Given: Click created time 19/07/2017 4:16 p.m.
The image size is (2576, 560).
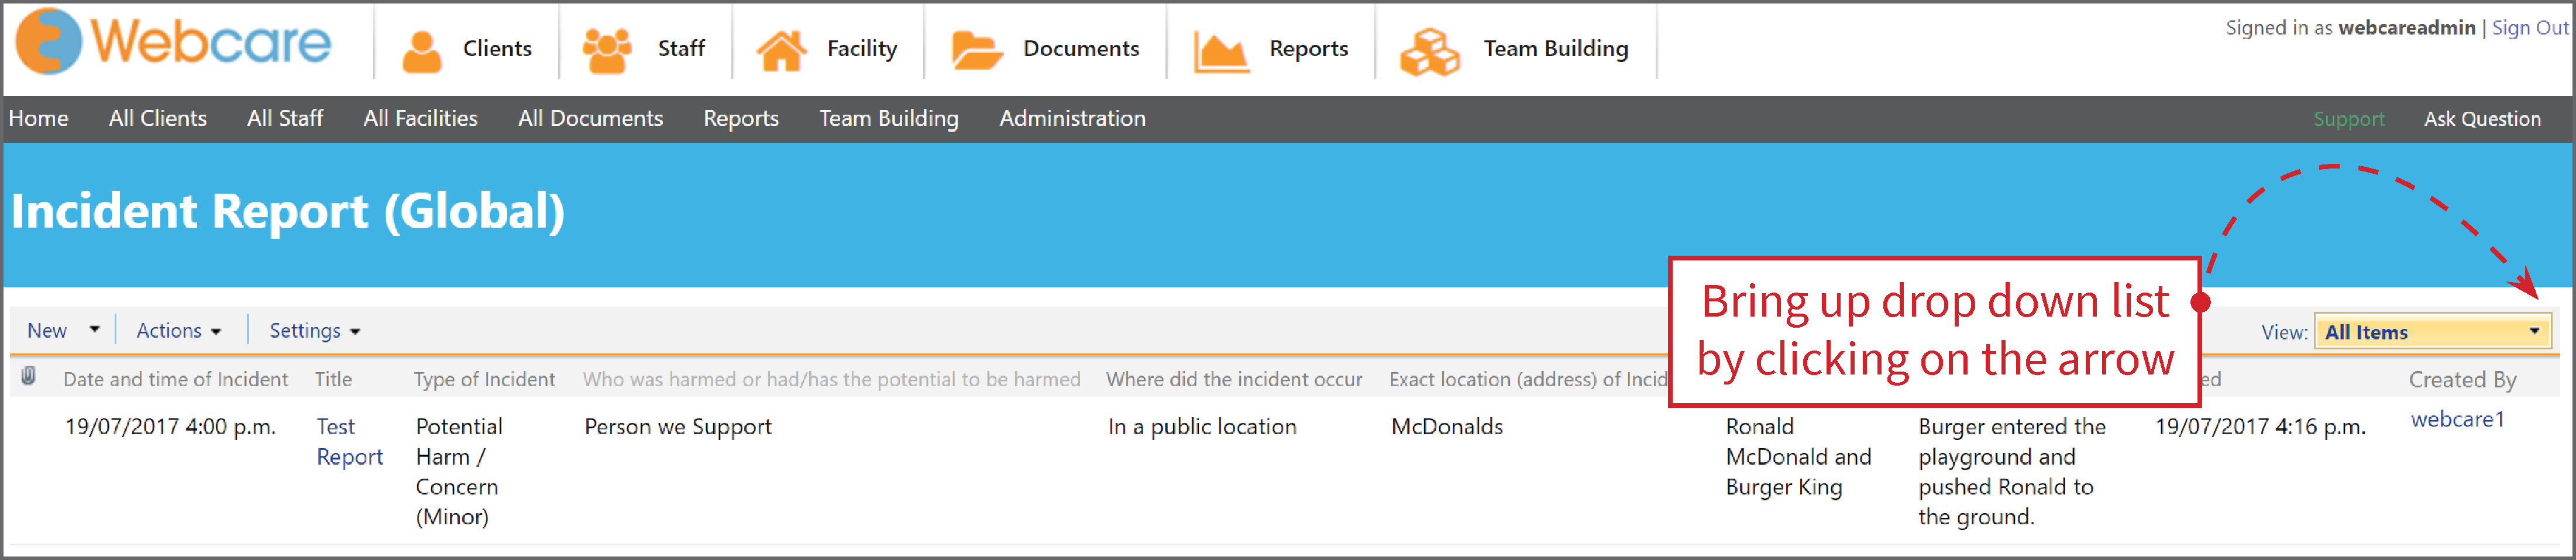Looking at the screenshot, I should 2260,426.
